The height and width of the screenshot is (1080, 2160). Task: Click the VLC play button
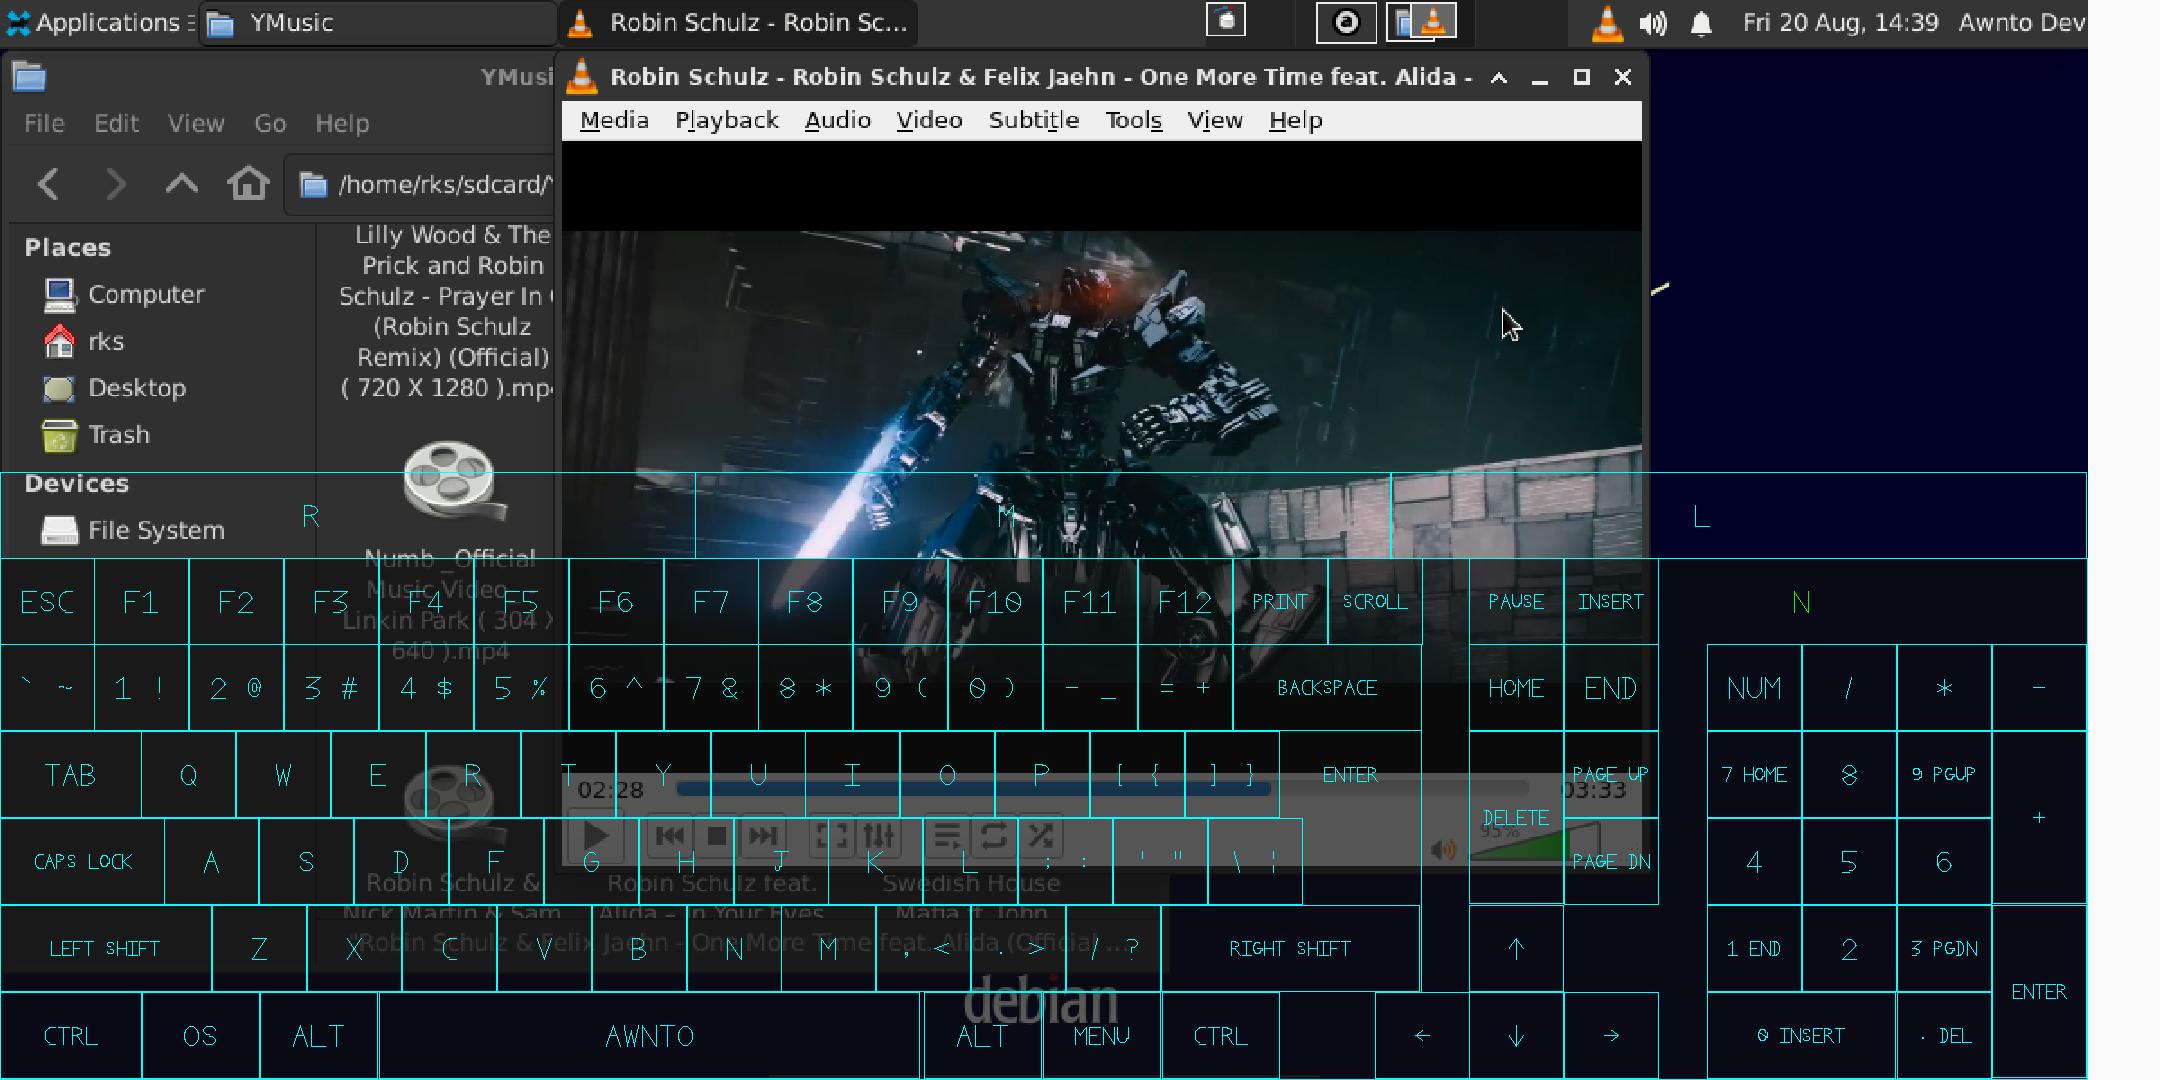coord(597,836)
